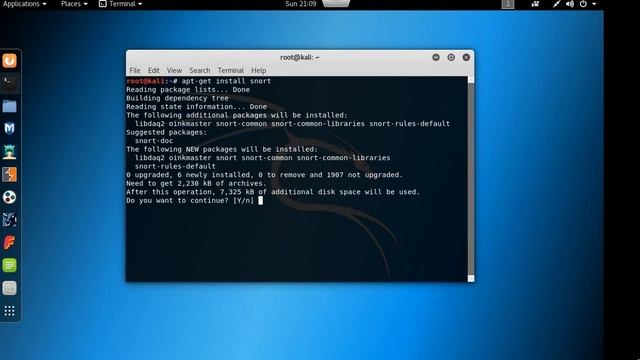Minimize the root@kali terminal window
Image resolution: width=640 pixels, height=360 pixels.
[x=436, y=58]
